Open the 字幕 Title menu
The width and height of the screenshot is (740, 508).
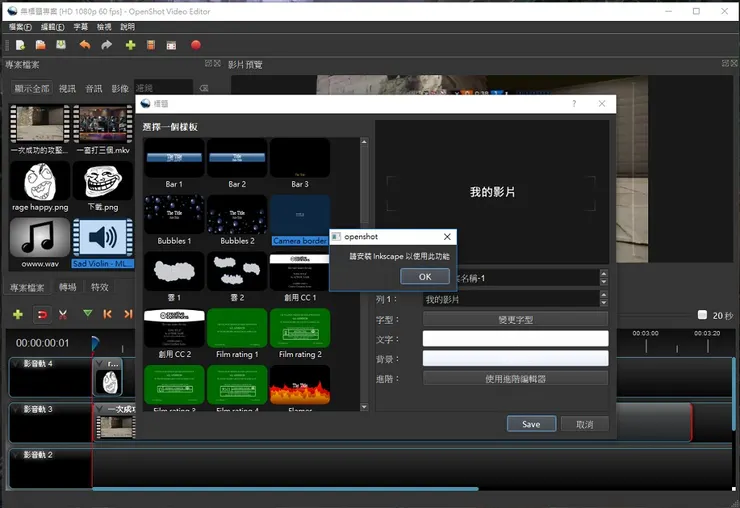coord(81,27)
